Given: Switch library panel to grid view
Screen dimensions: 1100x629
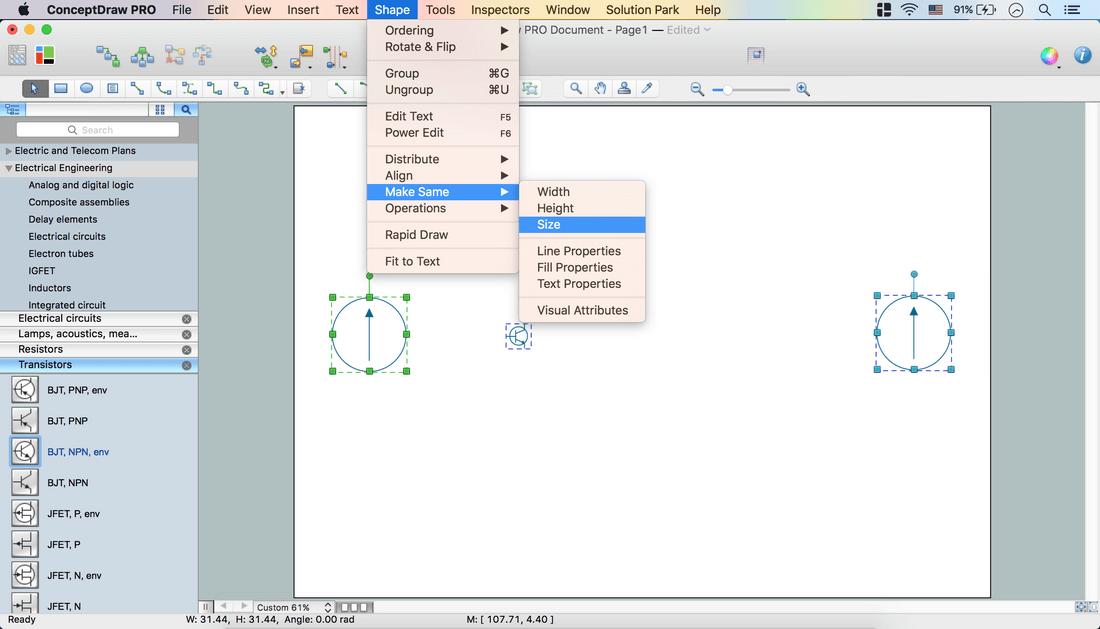Looking at the screenshot, I should coord(160,110).
